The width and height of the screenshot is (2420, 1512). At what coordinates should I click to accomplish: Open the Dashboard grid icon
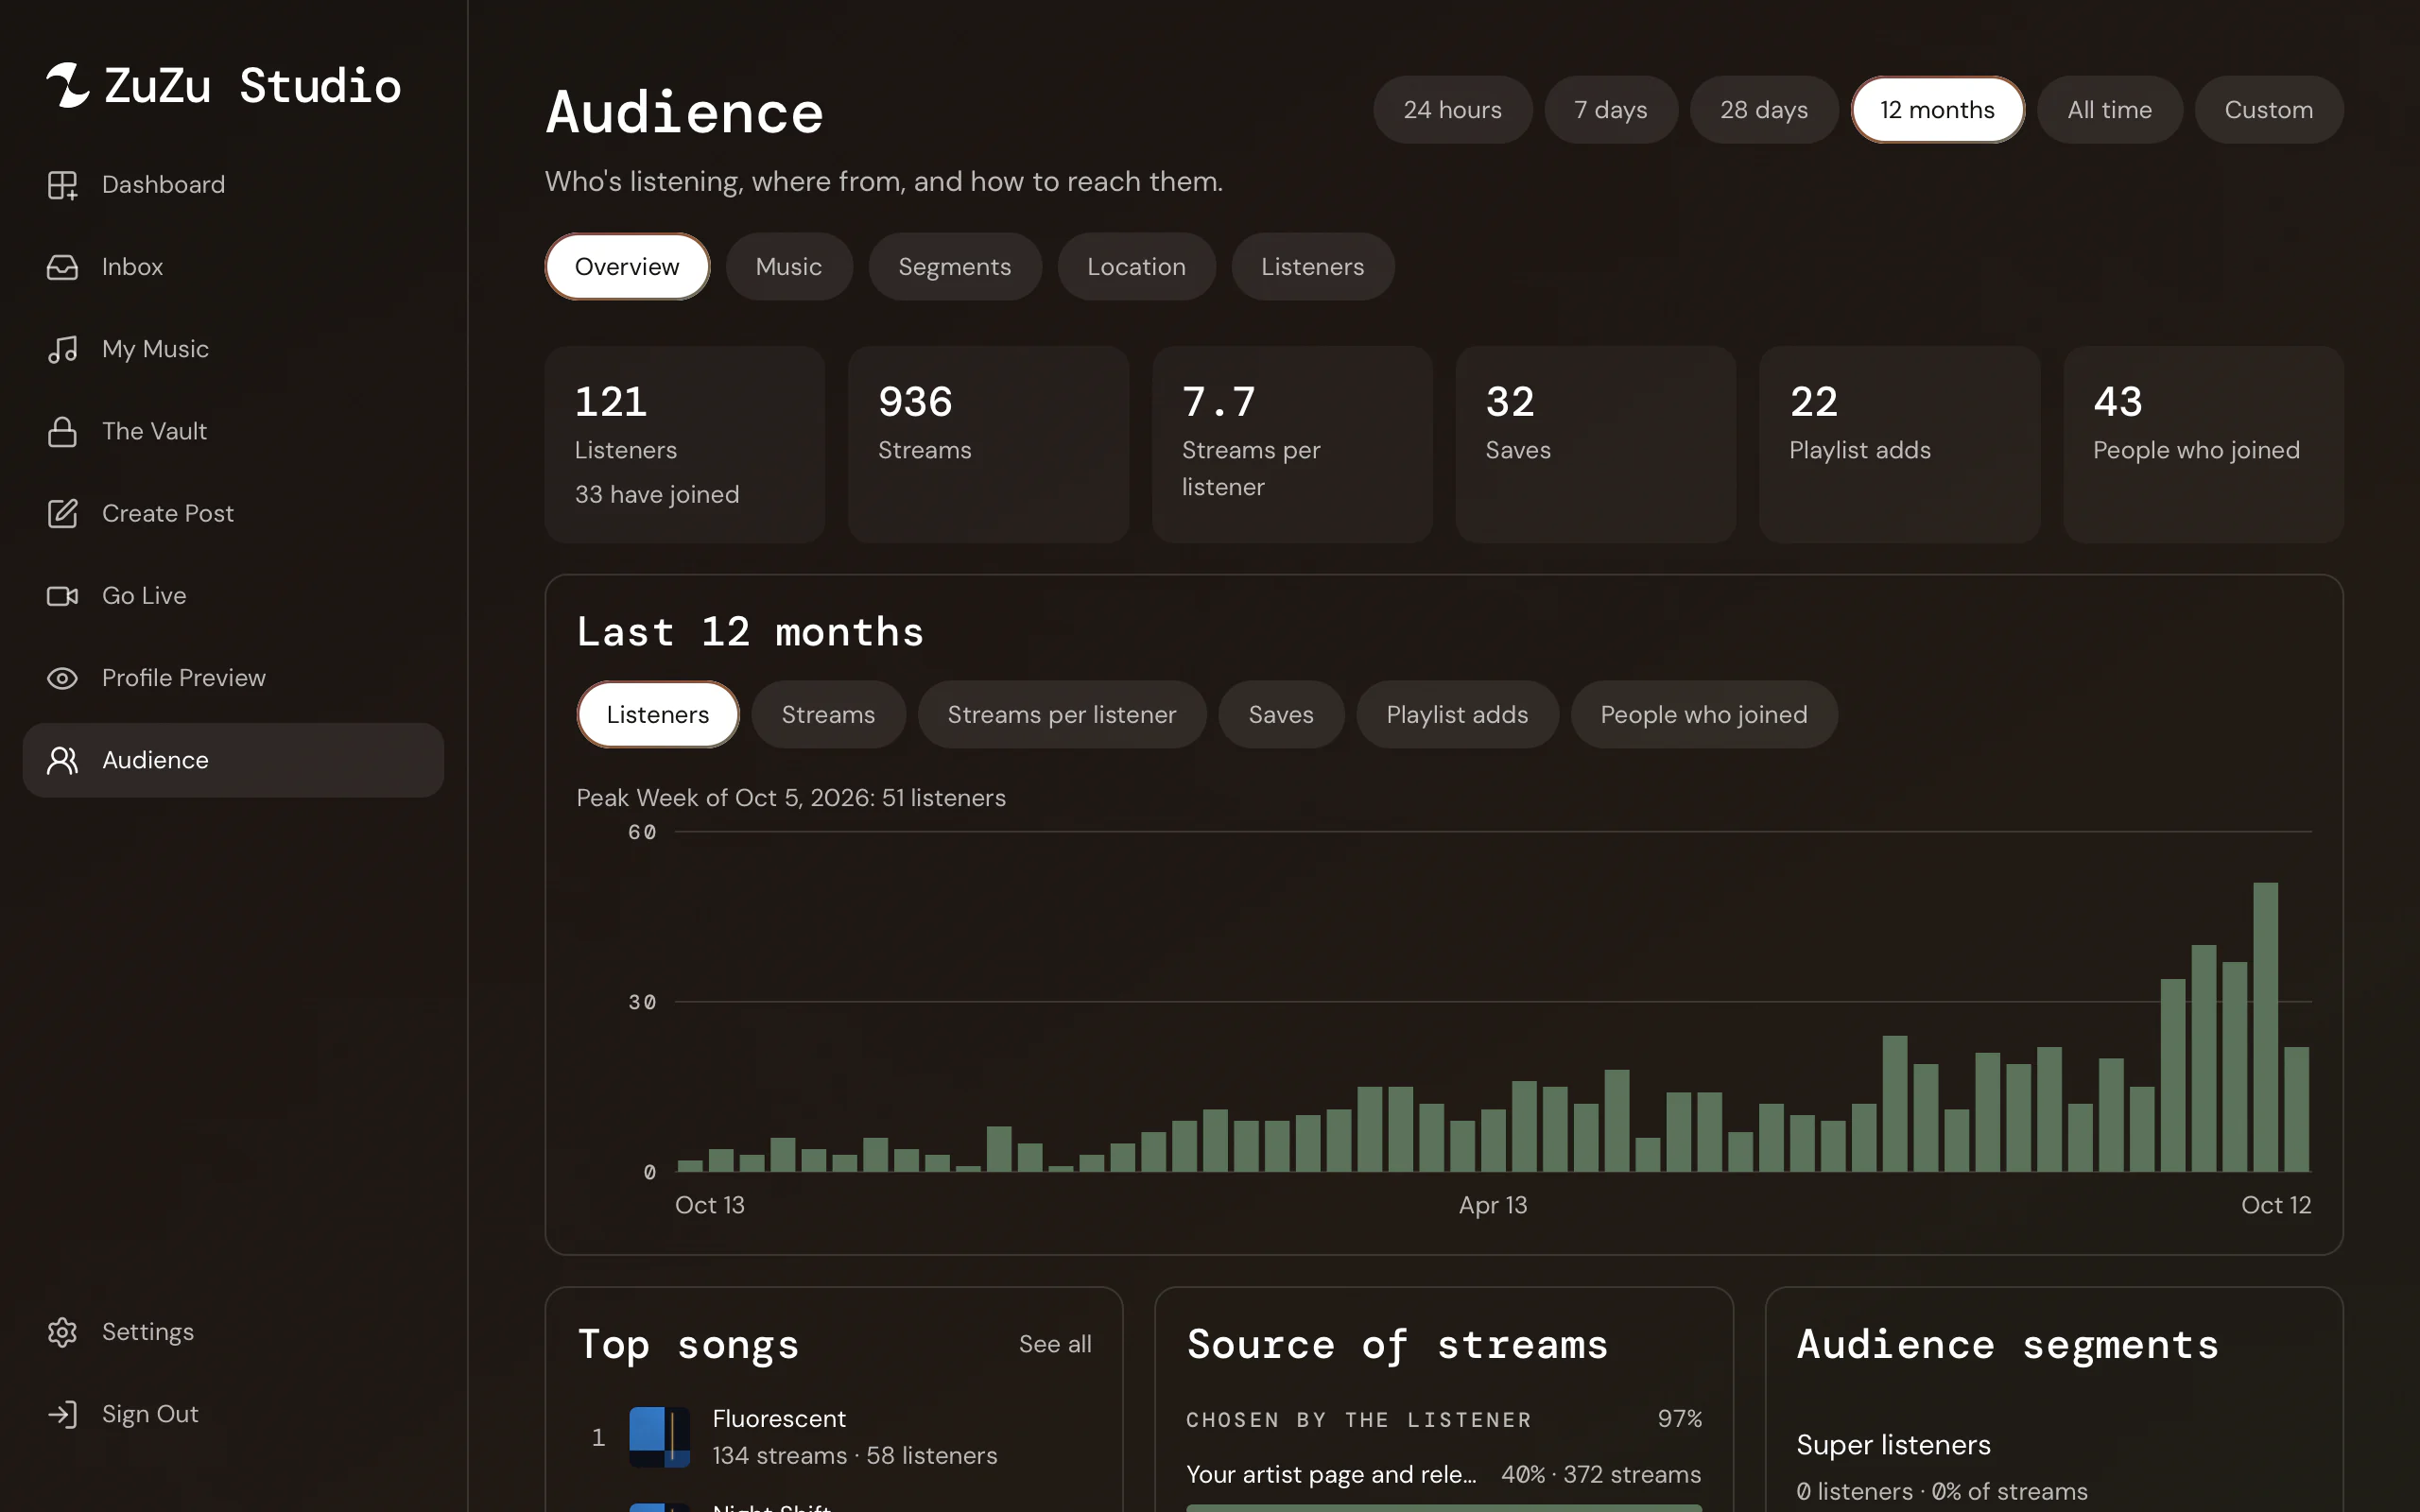click(62, 185)
